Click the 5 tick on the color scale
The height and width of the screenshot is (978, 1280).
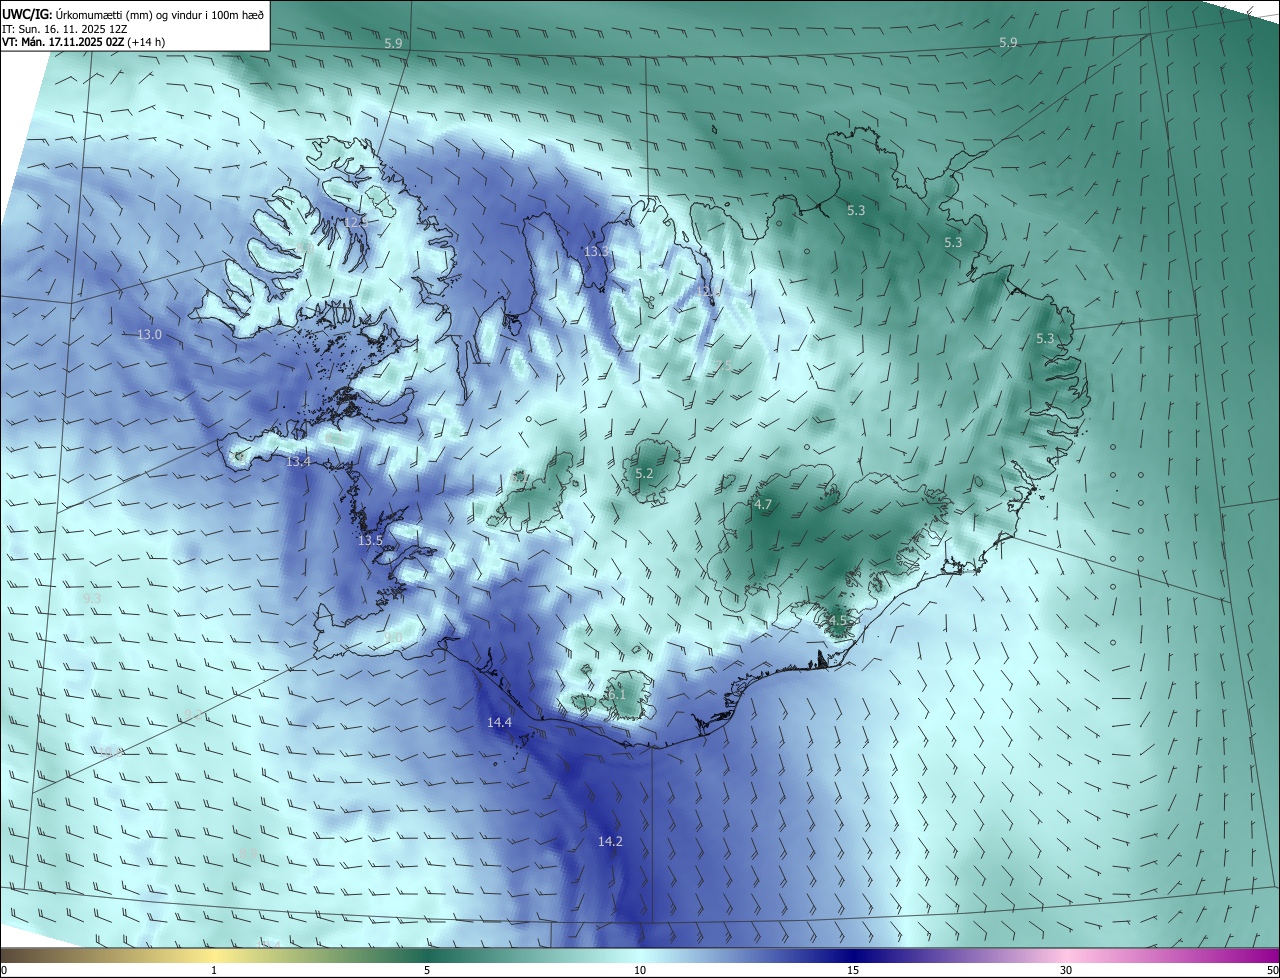click(x=427, y=970)
